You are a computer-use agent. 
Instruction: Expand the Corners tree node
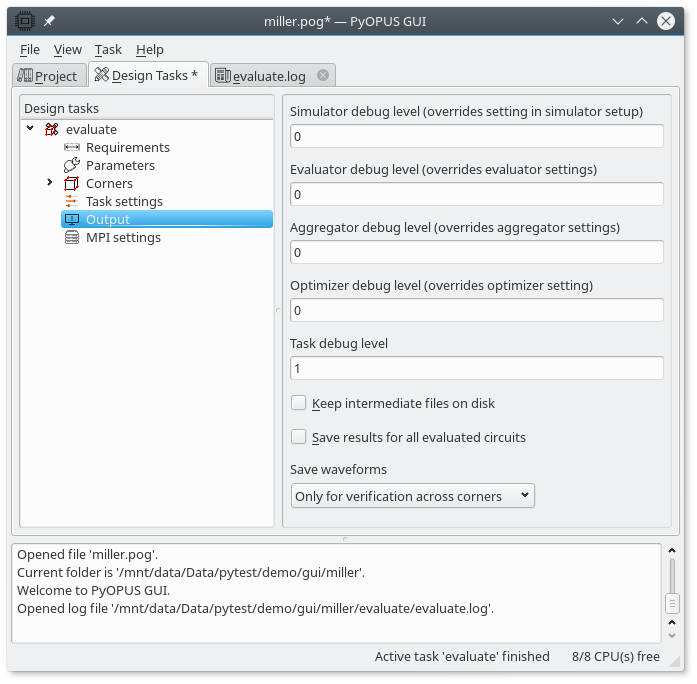(50, 183)
